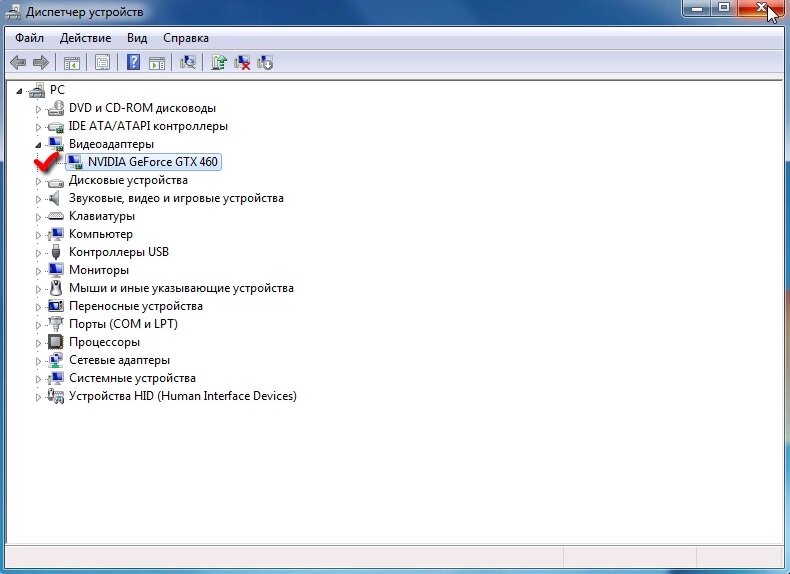Maximize the Диспетчер устройств window

point(724,8)
